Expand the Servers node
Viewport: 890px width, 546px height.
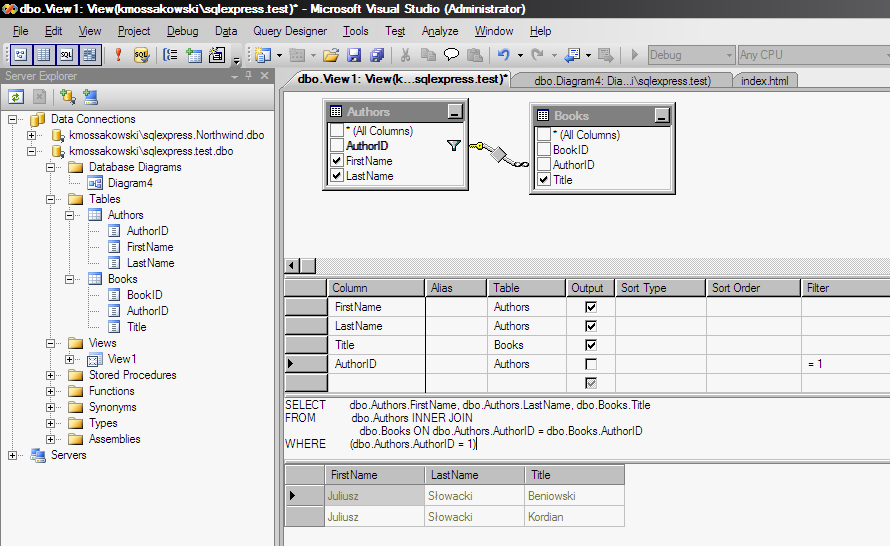pyautogui.click(x=12, y=455)
